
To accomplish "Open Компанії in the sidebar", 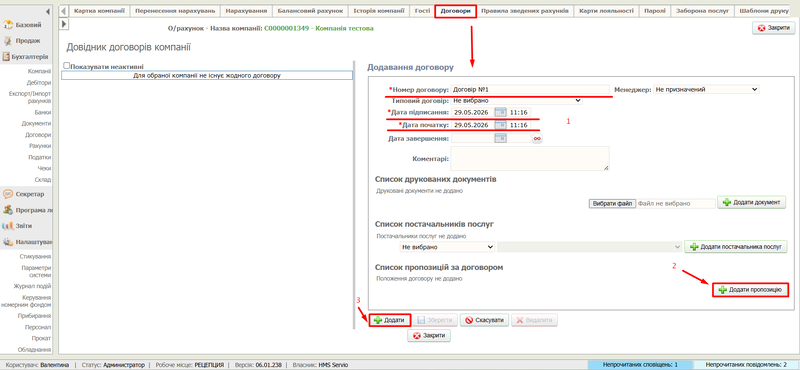I will coord(39,71).
